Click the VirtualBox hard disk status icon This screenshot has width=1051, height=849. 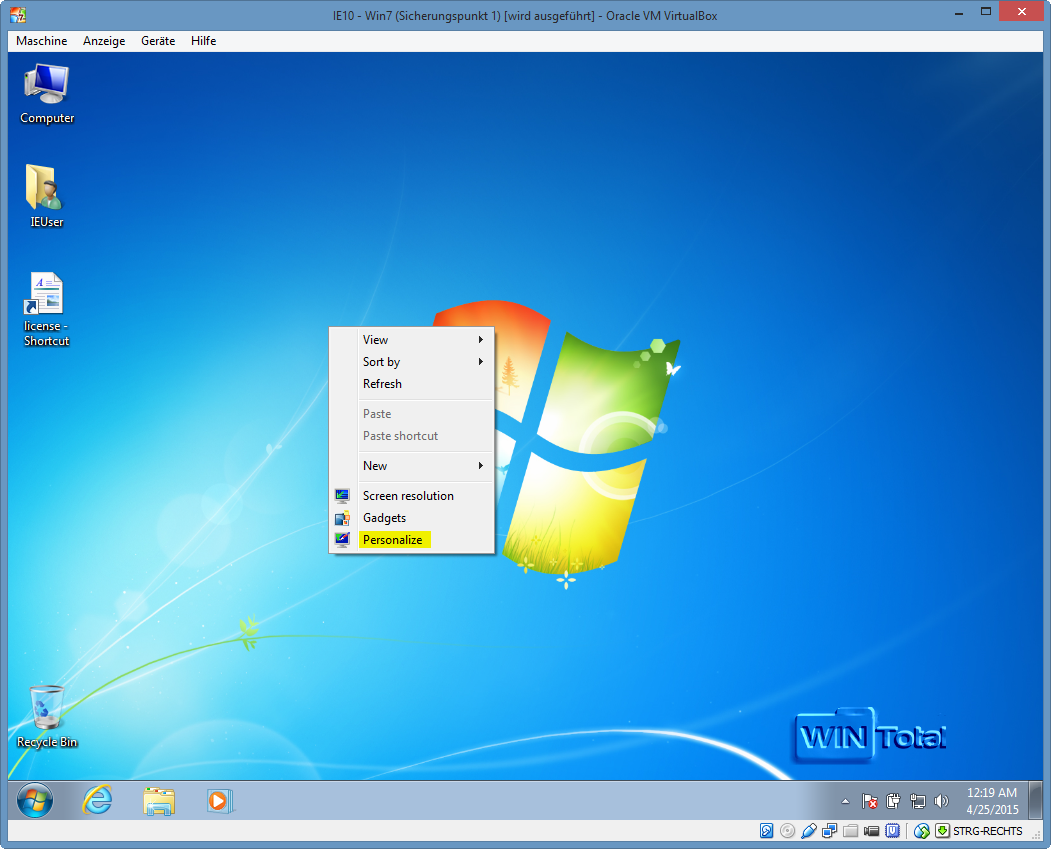pos(767,831)
